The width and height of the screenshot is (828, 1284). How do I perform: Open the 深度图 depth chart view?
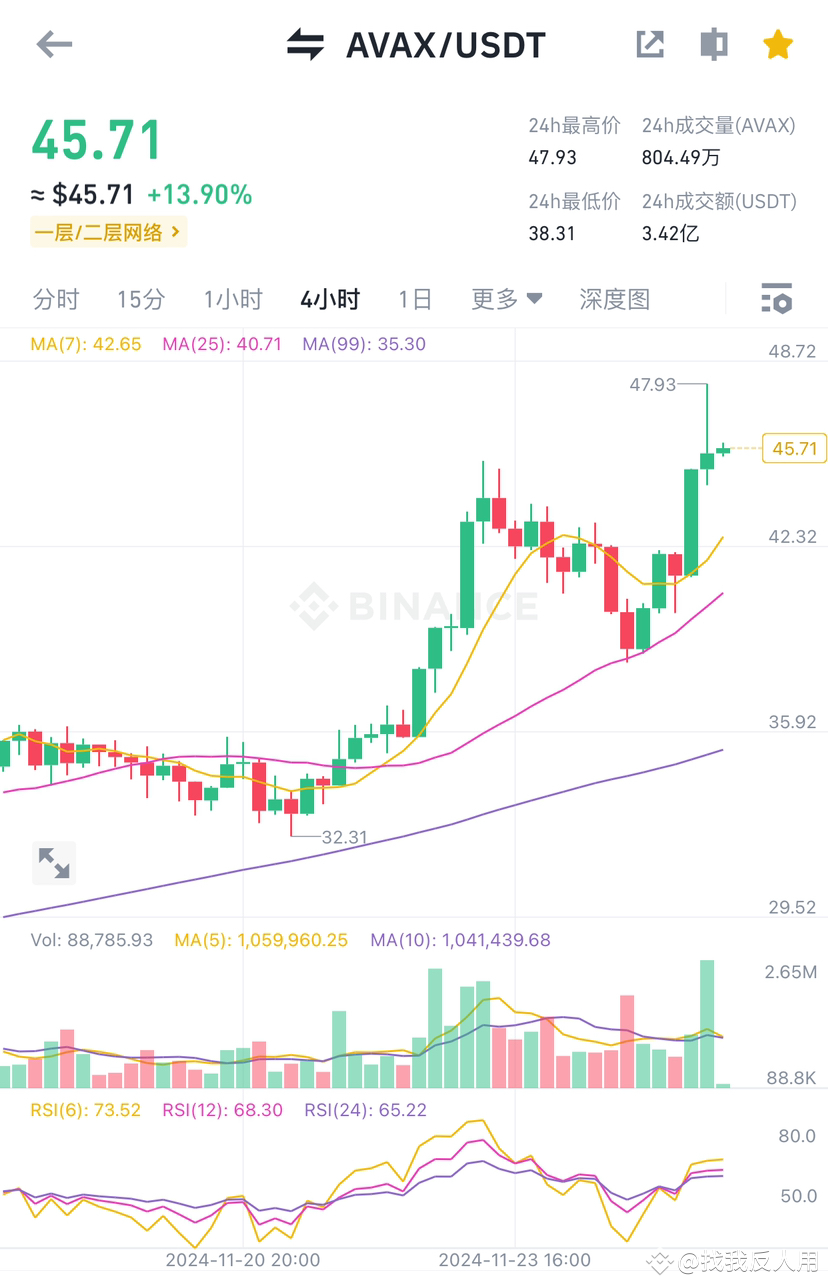pos(613,299)
